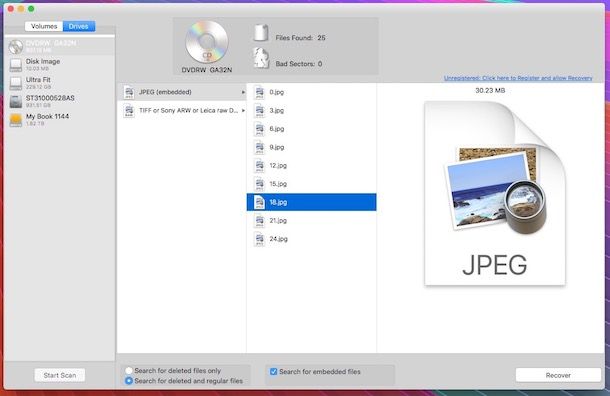This screenshot has width=610, height=396.
Task: Click the Files Found document icon
Action: pyautogui.click(x=261, y=33)
